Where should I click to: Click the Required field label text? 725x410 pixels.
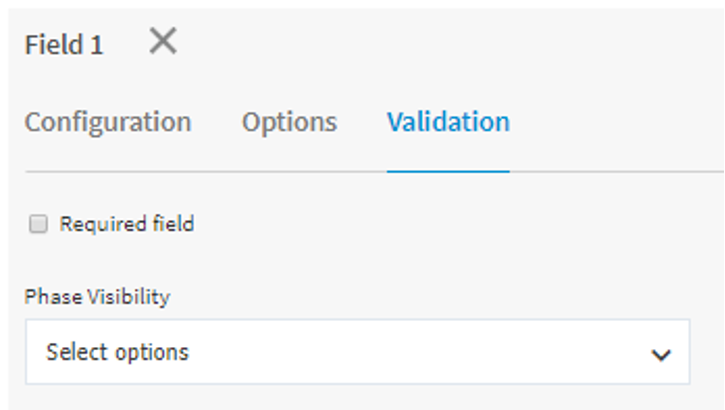[126, 224]
